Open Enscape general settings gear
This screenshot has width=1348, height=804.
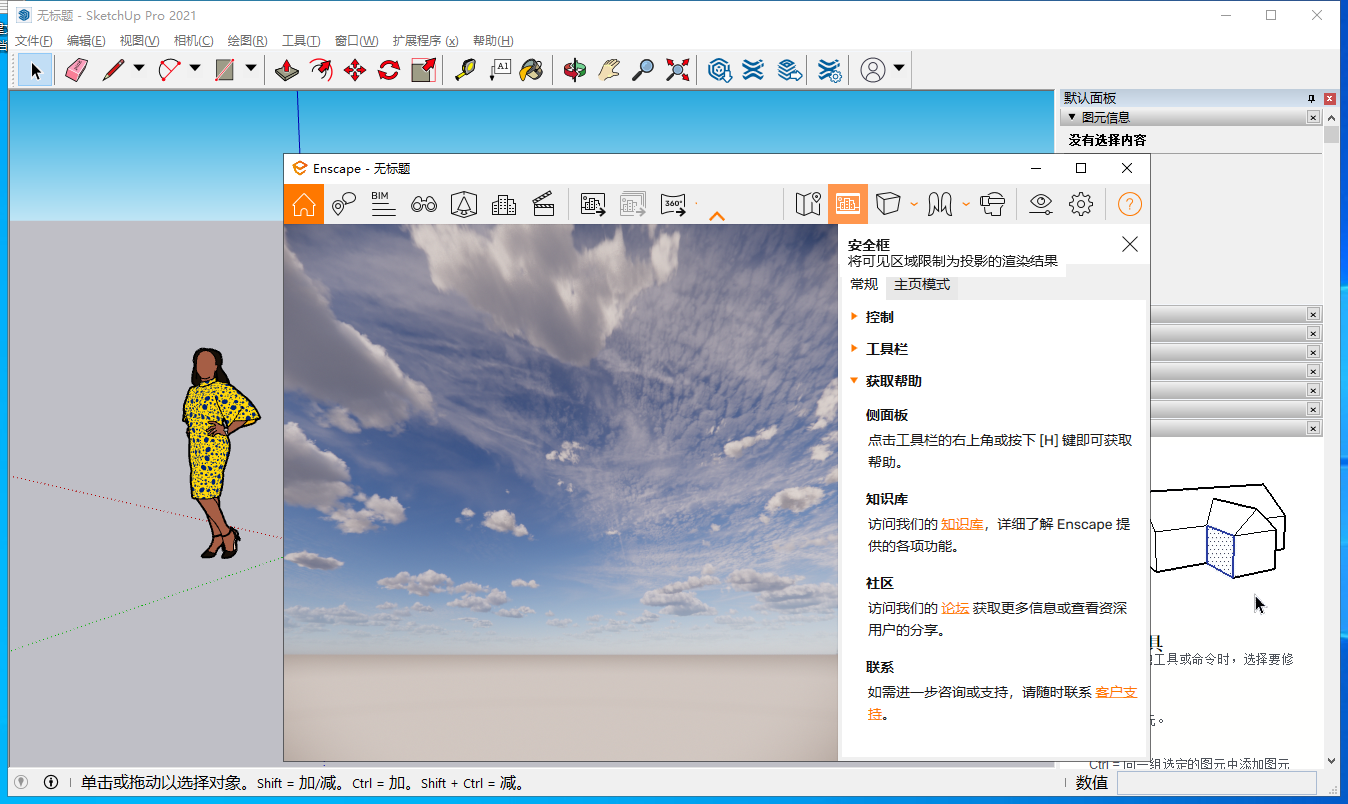1081,204
